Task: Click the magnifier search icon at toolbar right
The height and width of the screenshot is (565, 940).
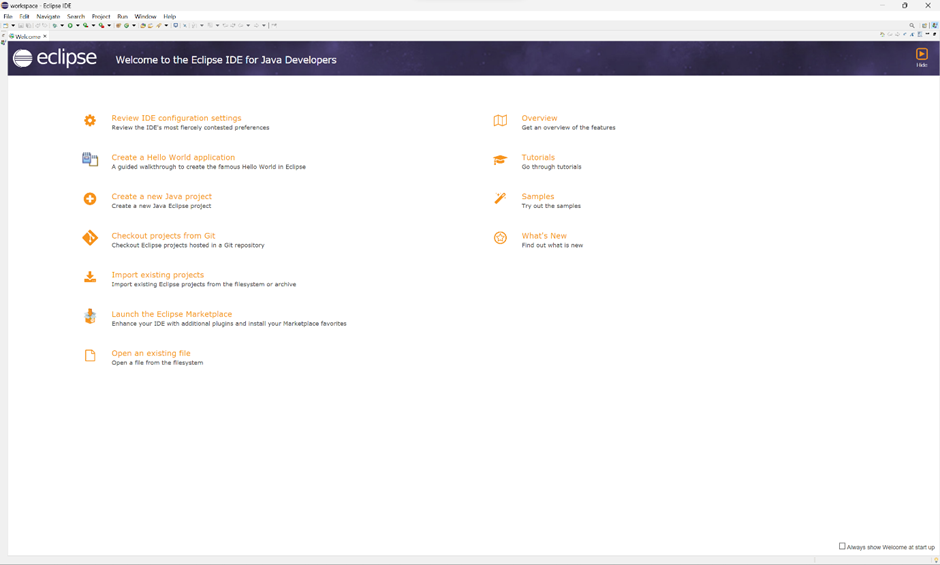Action: [x=912, y=25]
